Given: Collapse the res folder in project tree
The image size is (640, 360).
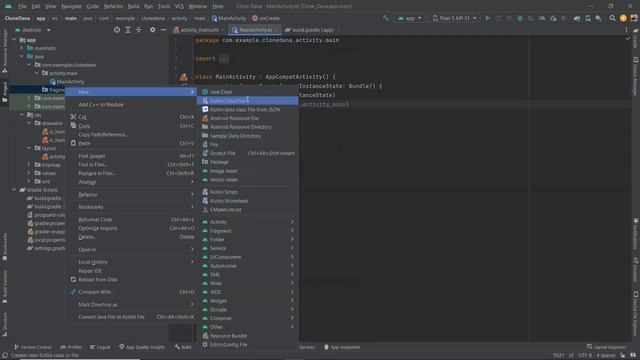Looking at the screenshot, I should tap(22, 115).
